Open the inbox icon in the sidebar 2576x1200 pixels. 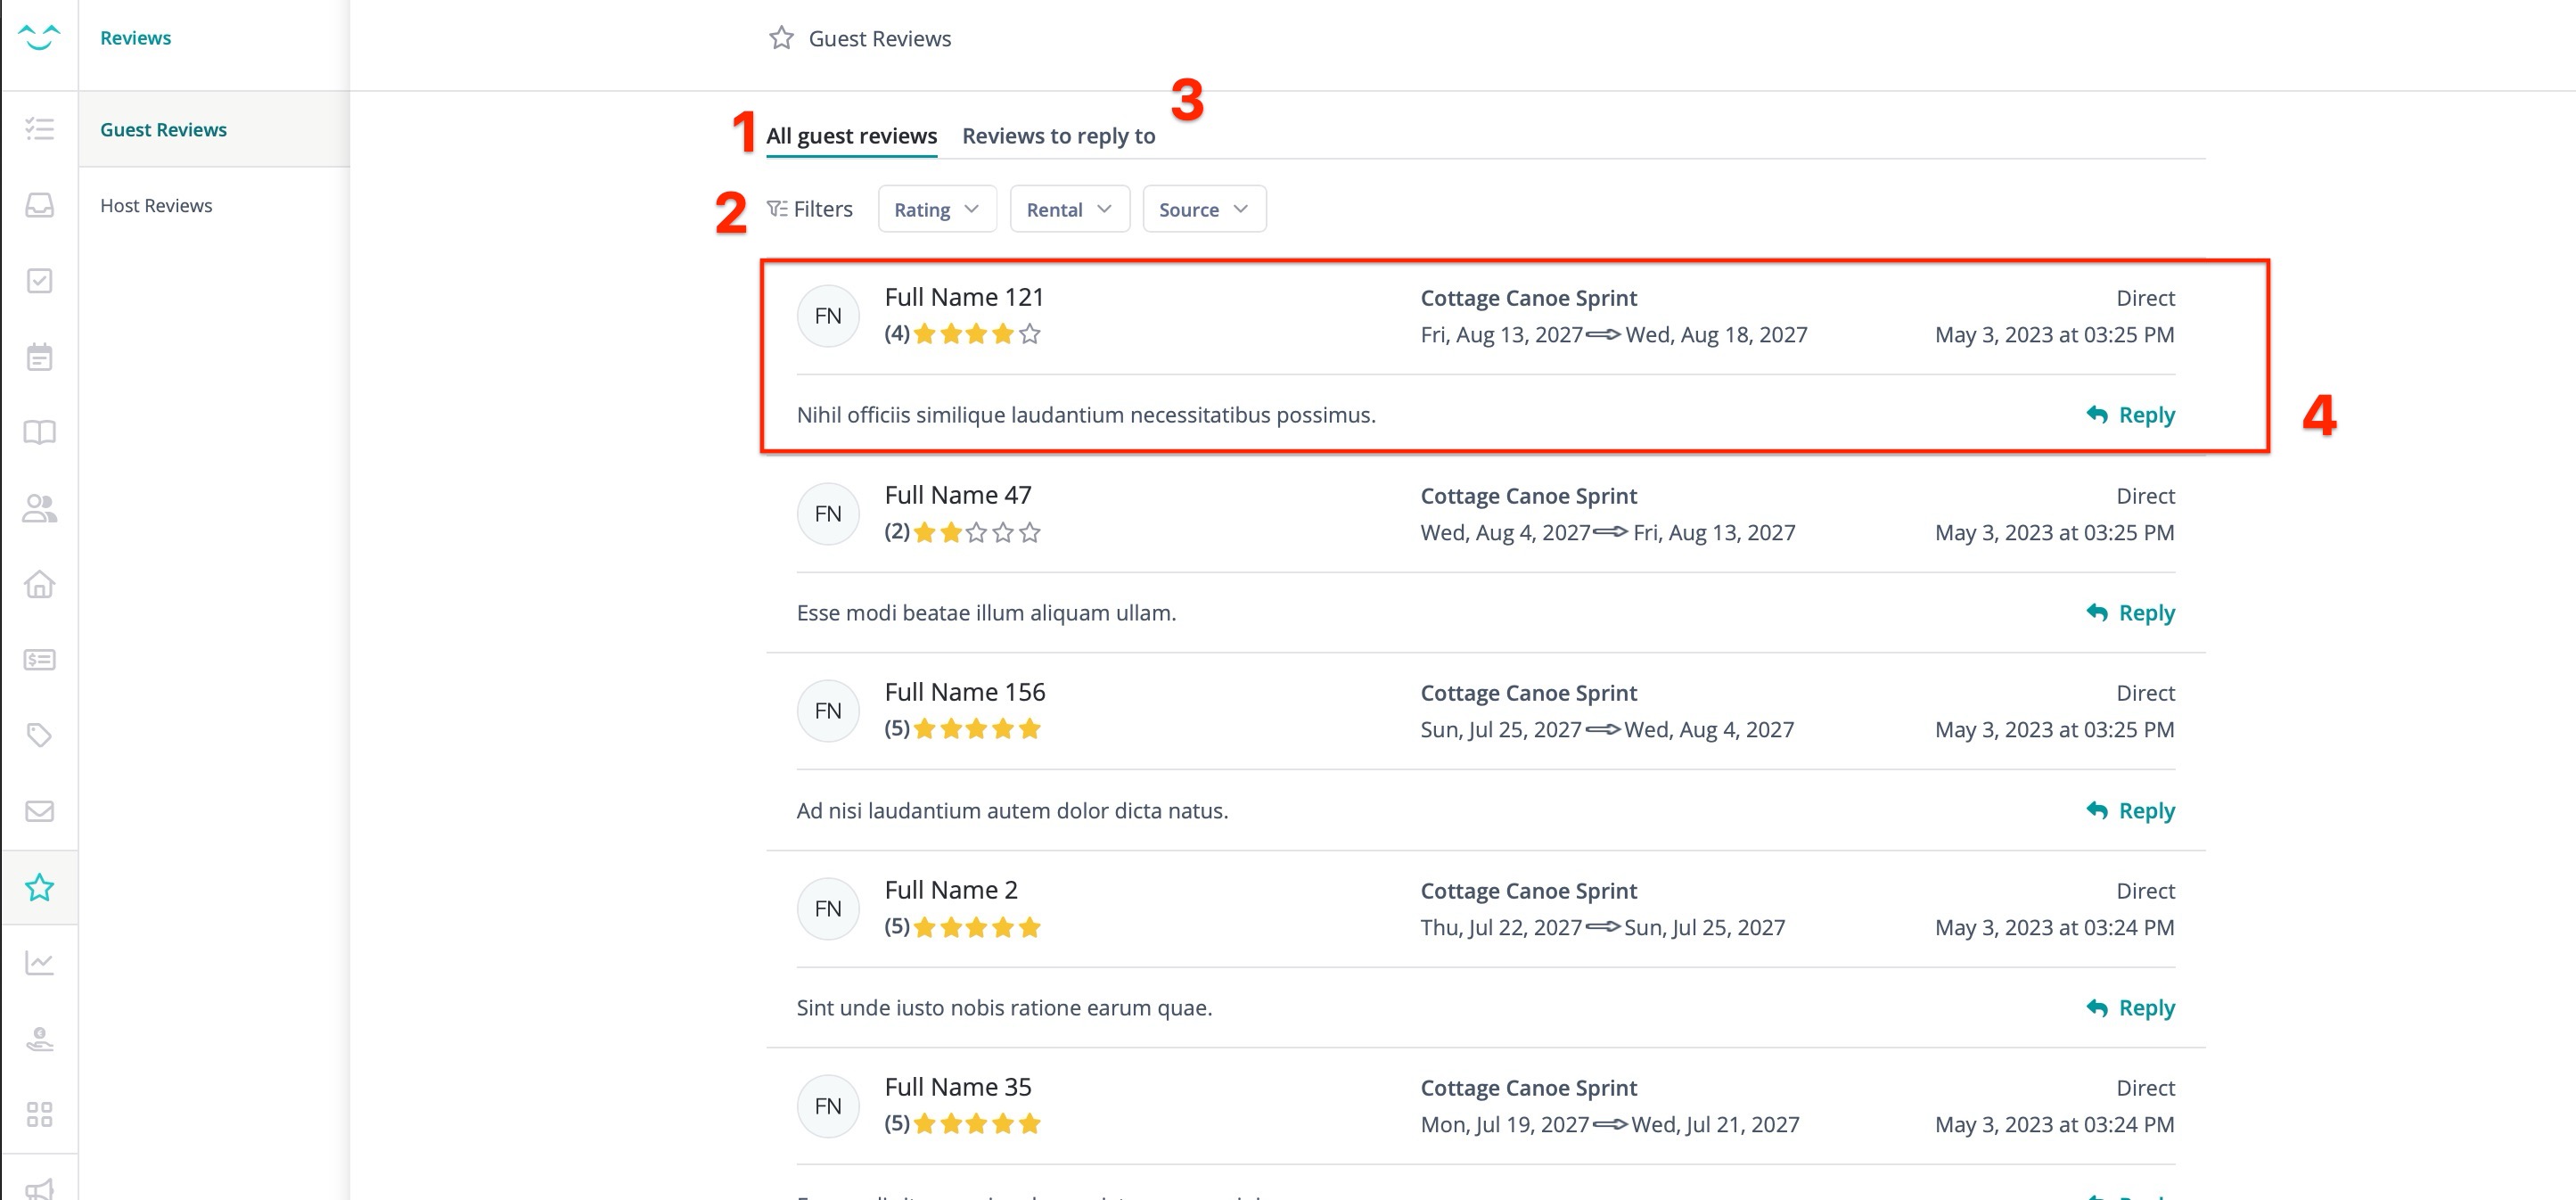39,205
